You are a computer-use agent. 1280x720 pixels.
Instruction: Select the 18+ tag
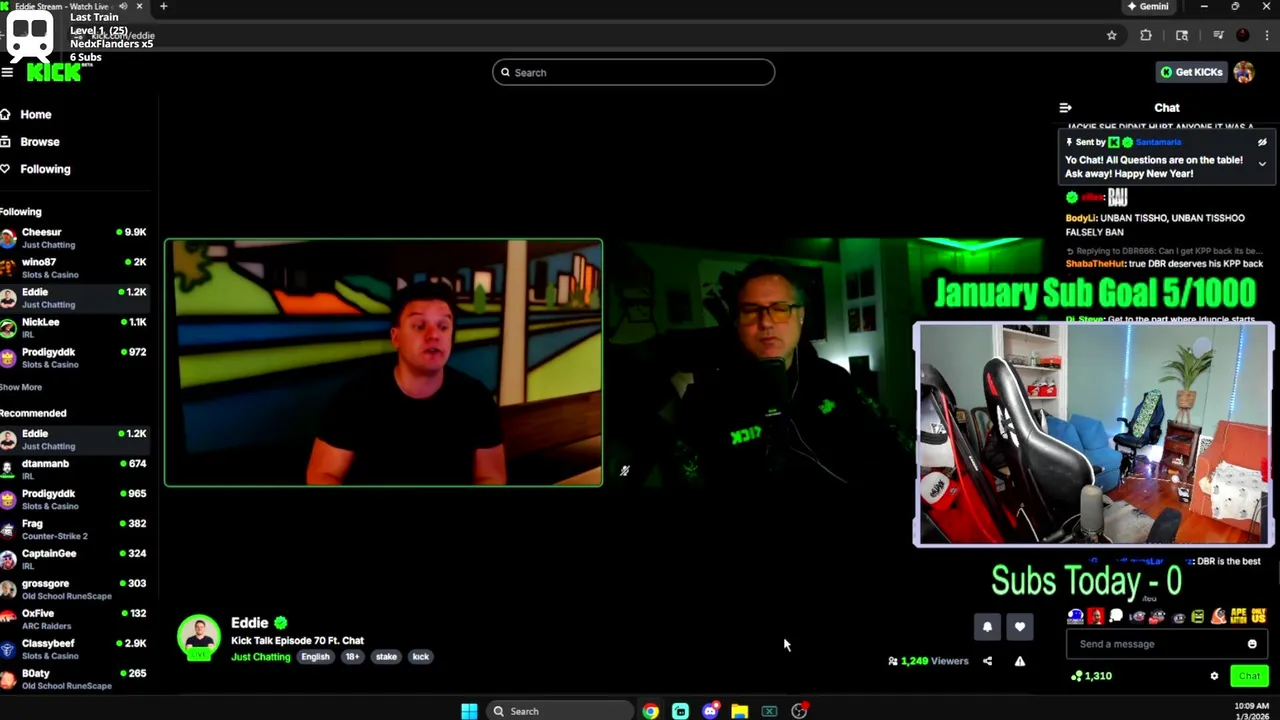(352, 657)
